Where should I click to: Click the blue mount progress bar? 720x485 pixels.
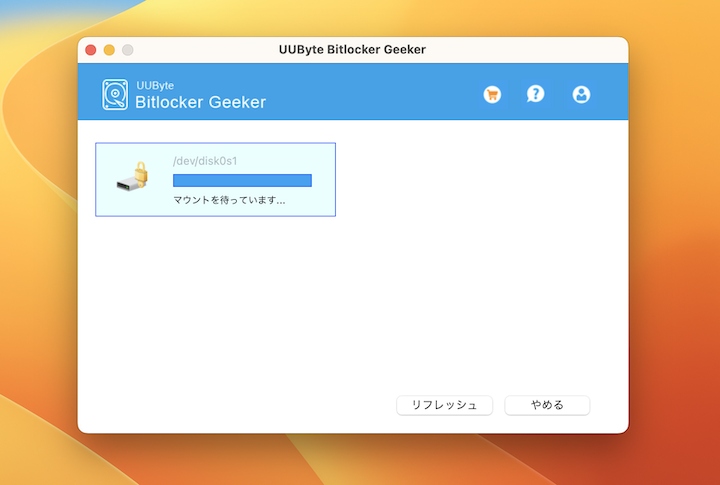(x=242, y=180)
